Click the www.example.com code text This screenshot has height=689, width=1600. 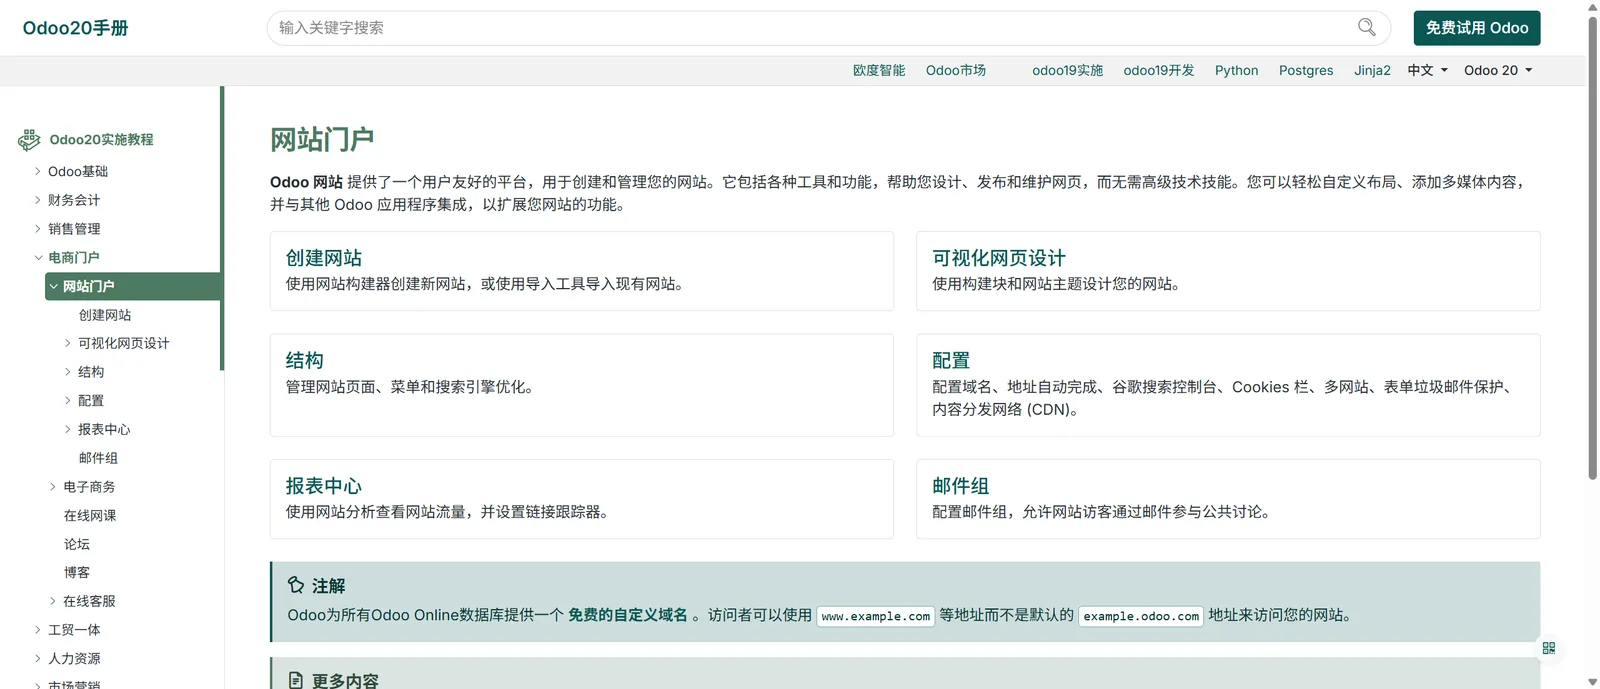point(876,616)
